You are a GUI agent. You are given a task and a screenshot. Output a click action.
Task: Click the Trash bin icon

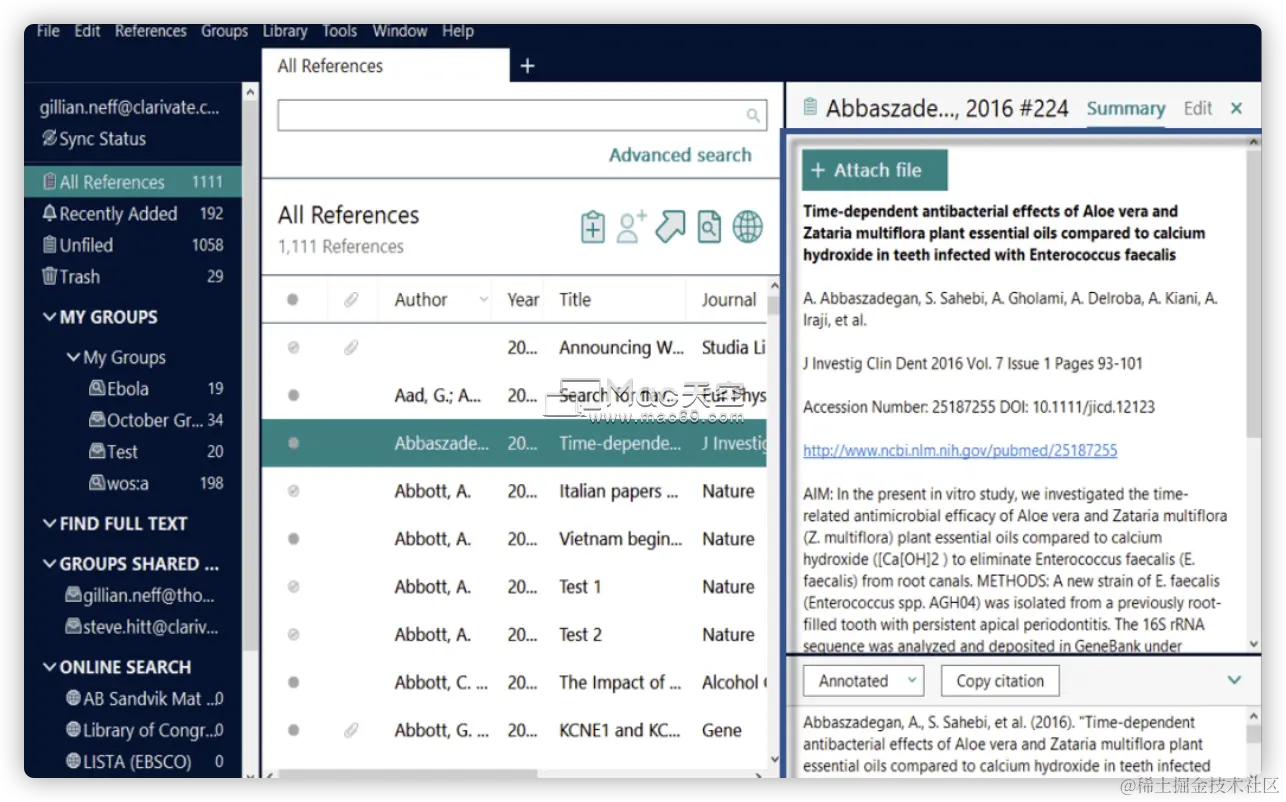coord(49,276)
